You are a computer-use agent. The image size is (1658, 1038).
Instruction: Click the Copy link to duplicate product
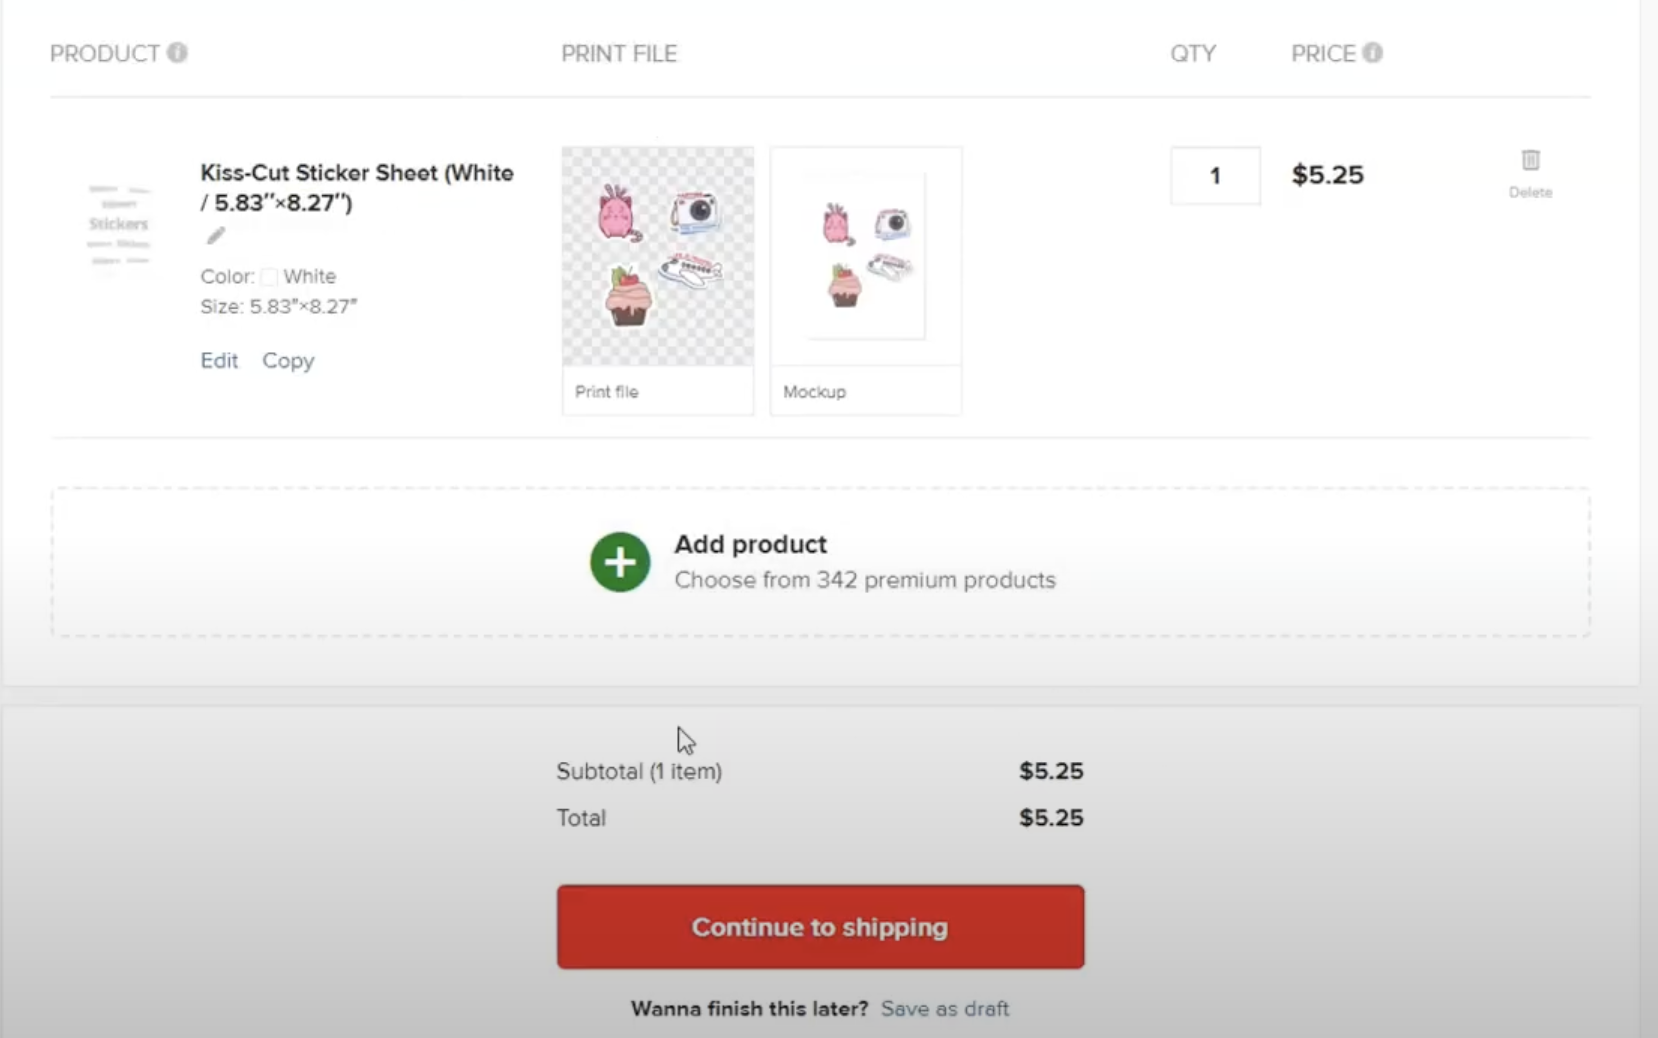pos(288,361)
